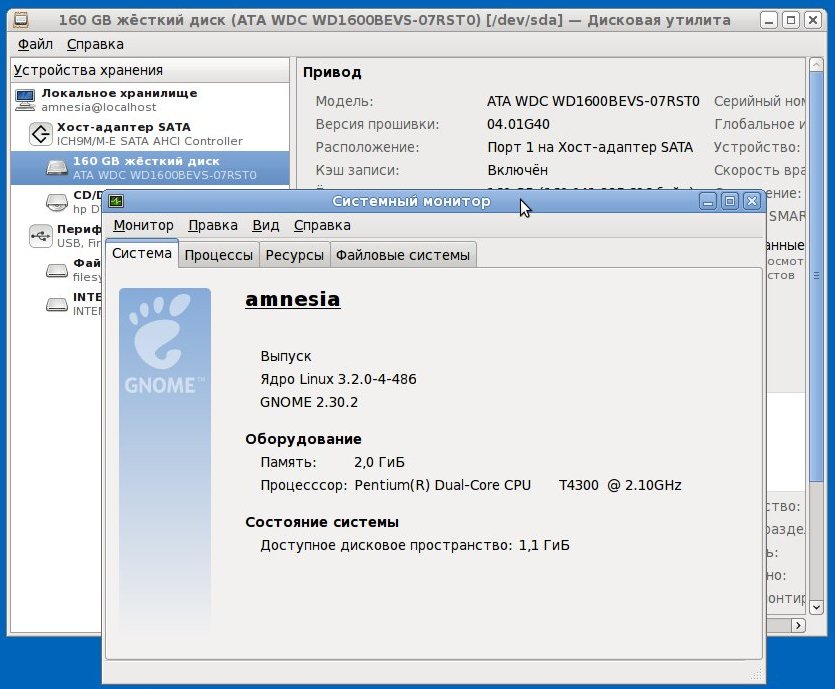The image size is (835, 689).
Task: Click the 160 GB hard disk icon
Action: coord(56,167)
